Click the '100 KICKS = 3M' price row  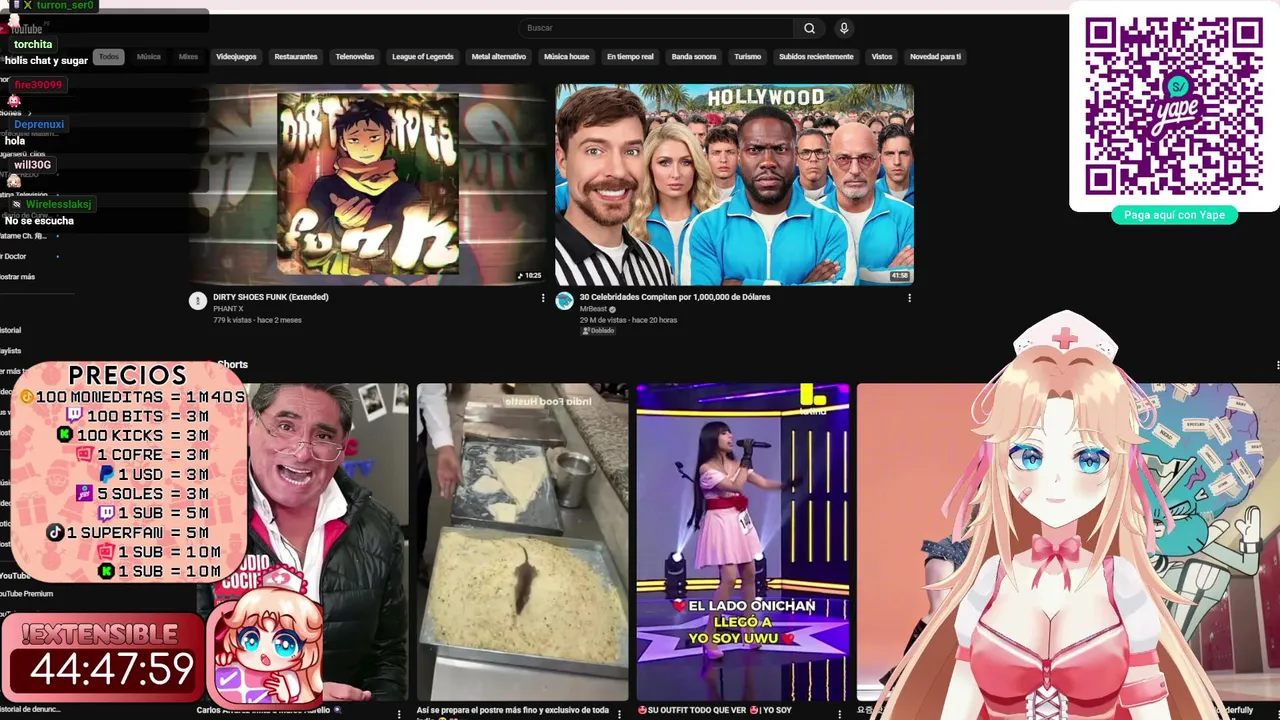click(133, 436)
